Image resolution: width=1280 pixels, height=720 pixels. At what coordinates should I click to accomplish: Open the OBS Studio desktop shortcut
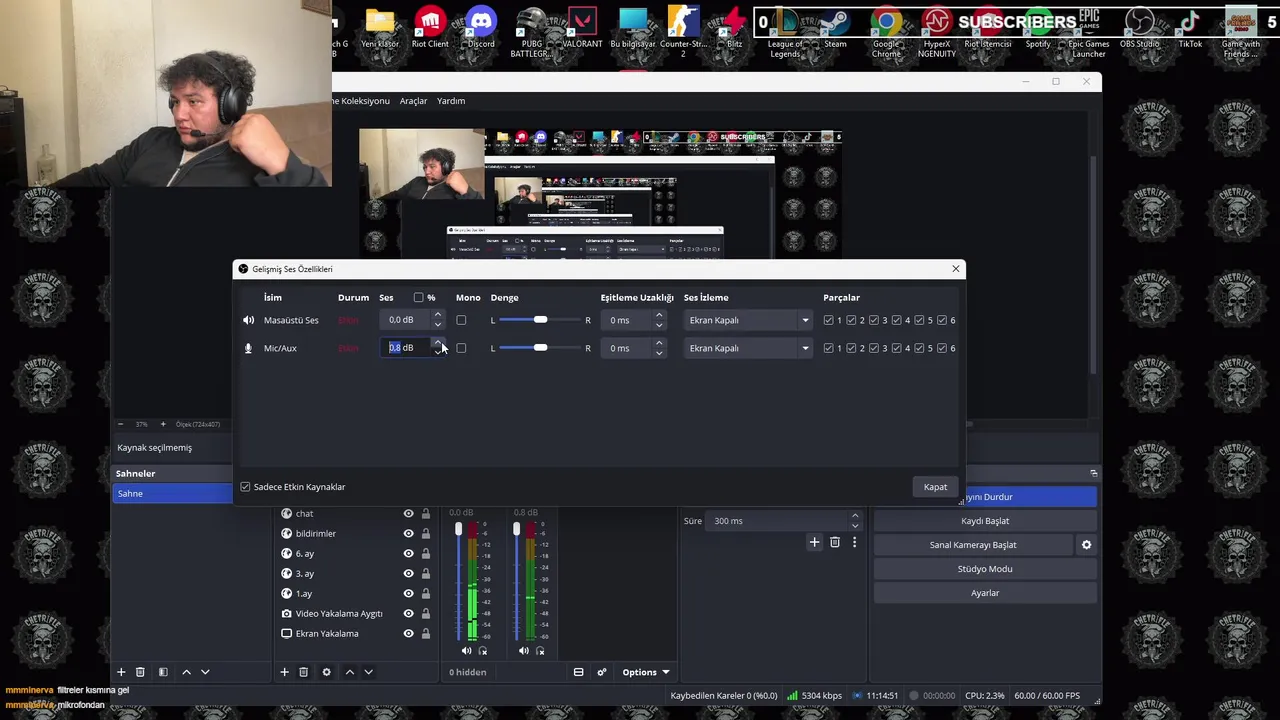(1139, 28)
